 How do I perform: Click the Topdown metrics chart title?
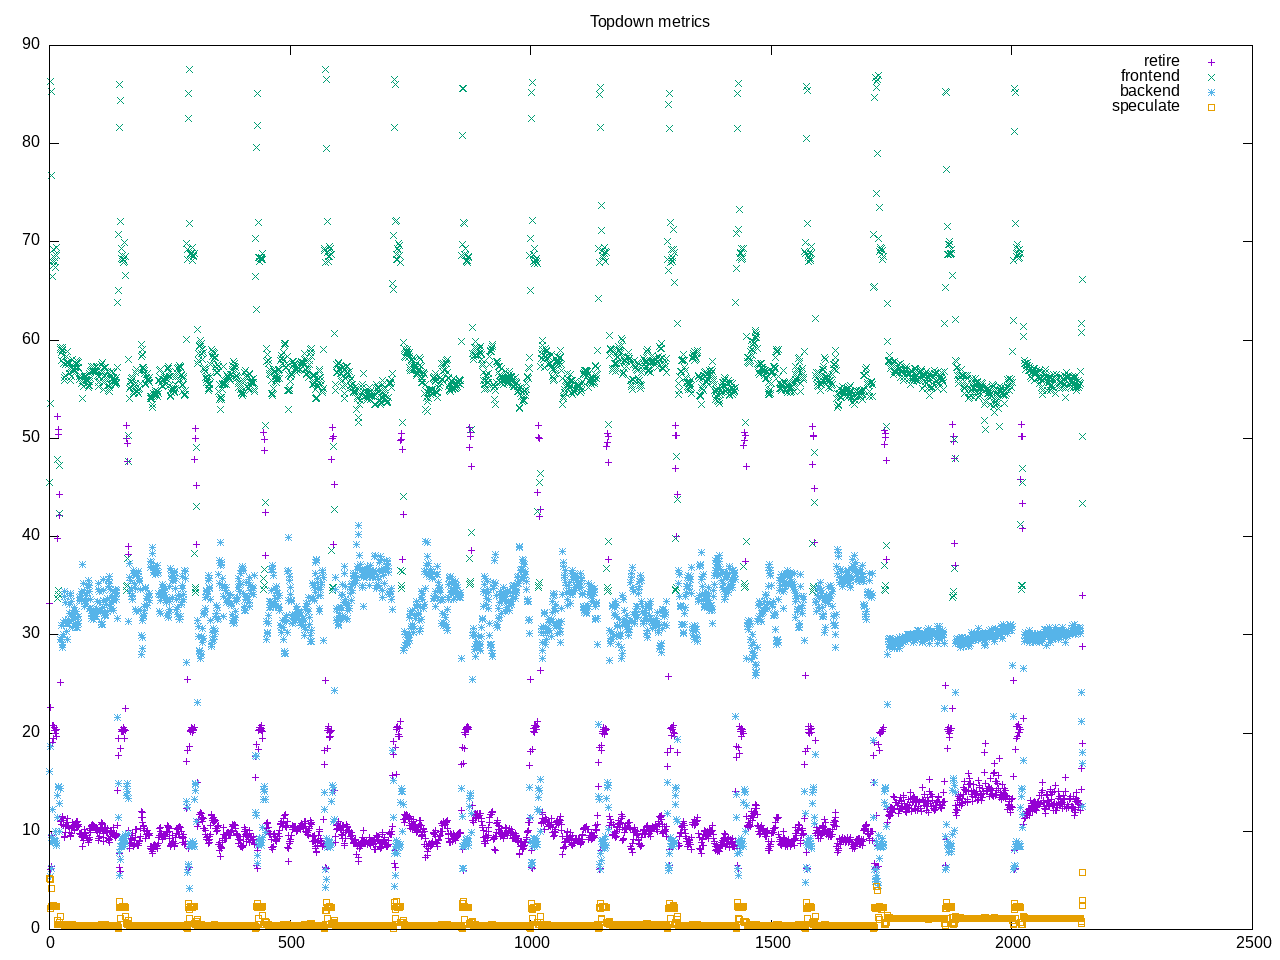(x=649, y=21)
